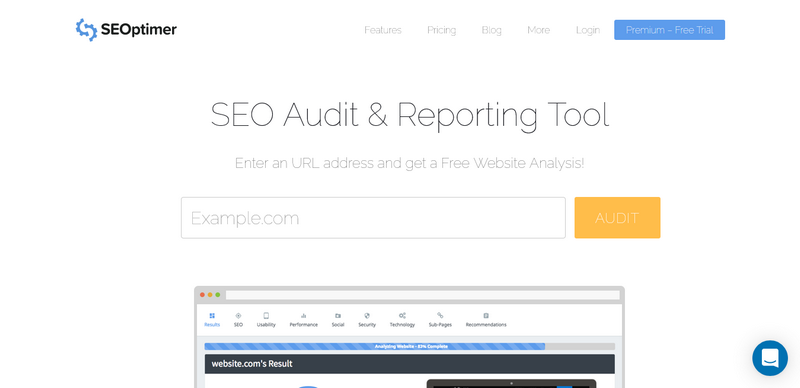The height and width of the screenshot is (388, 800).
Task: Focus the Example.com URL input field
Action: pos(373,217)
